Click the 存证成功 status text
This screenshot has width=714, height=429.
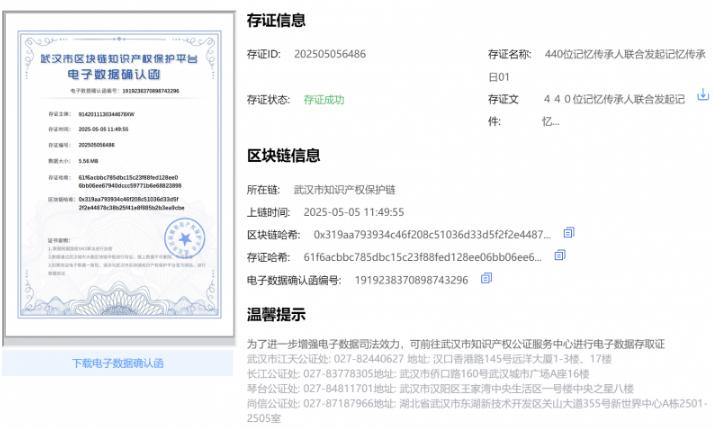coord(324,99)
